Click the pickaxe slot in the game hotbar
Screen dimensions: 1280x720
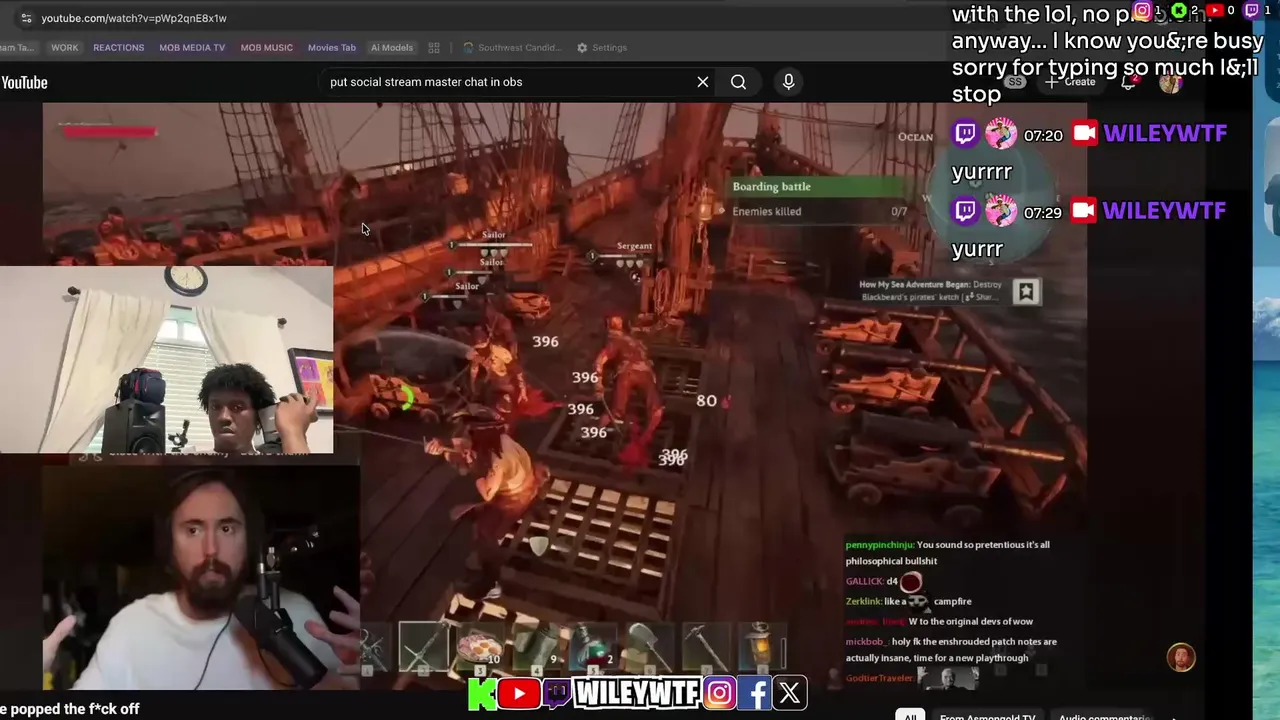click(706, 645)
